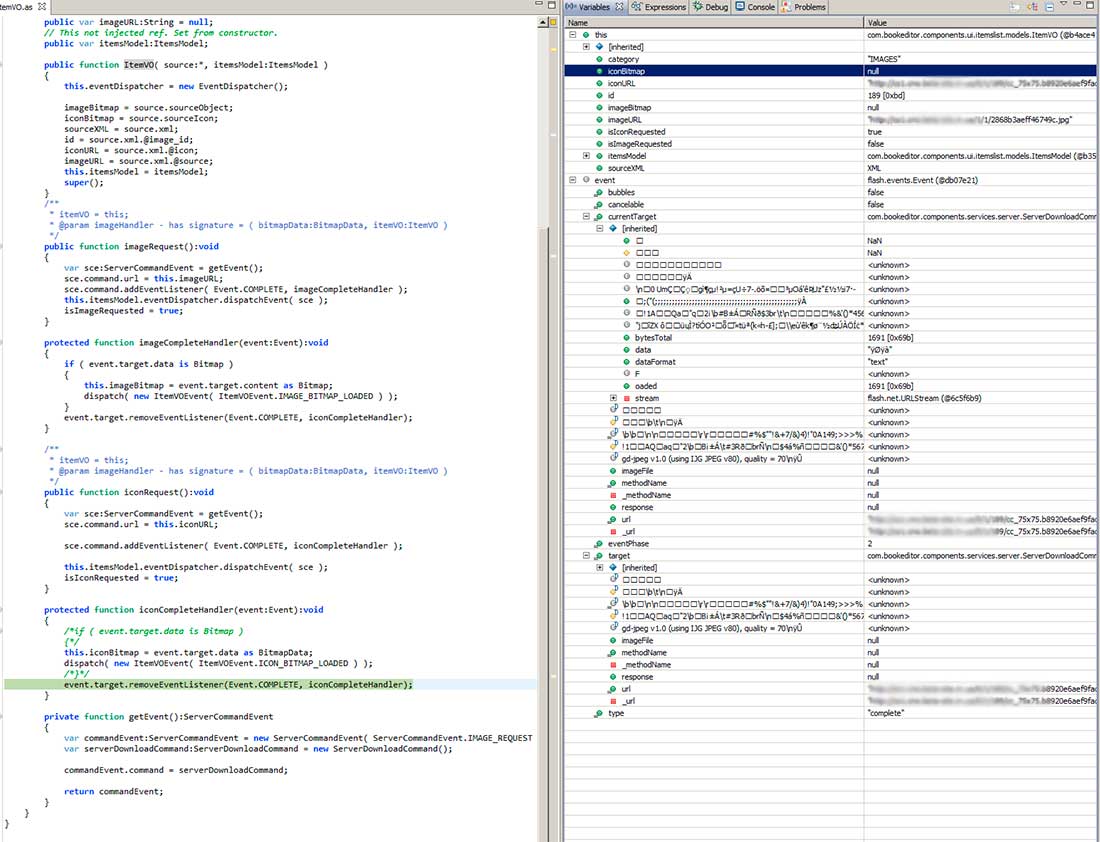Expand the itemsModel variable node
The height and width of the screenshot is (842, 1100).
586,156
